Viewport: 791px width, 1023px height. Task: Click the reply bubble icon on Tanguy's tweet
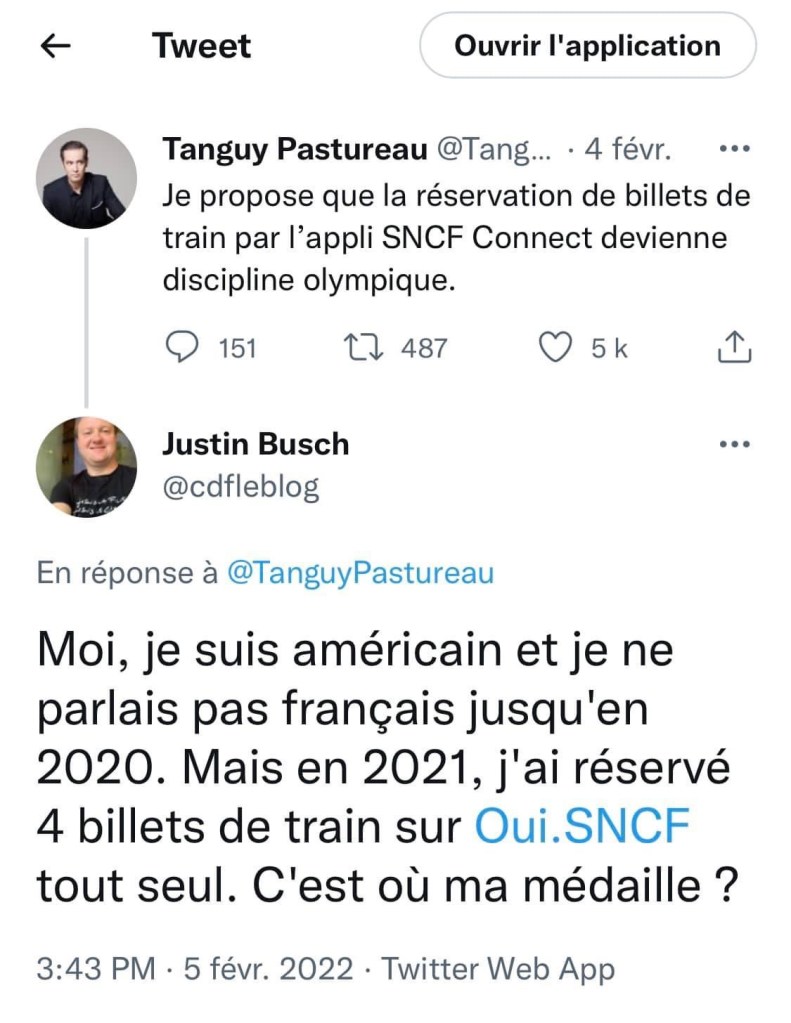tap(181, 346)
